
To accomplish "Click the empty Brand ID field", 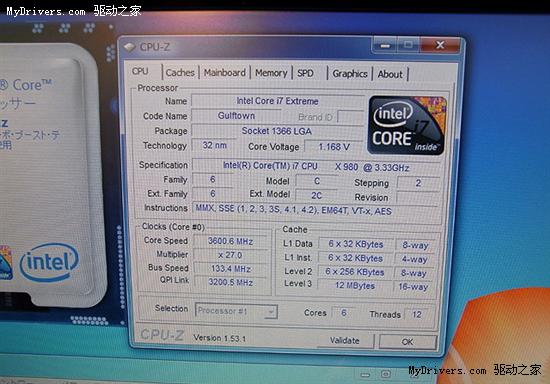I will coord(351,116).
